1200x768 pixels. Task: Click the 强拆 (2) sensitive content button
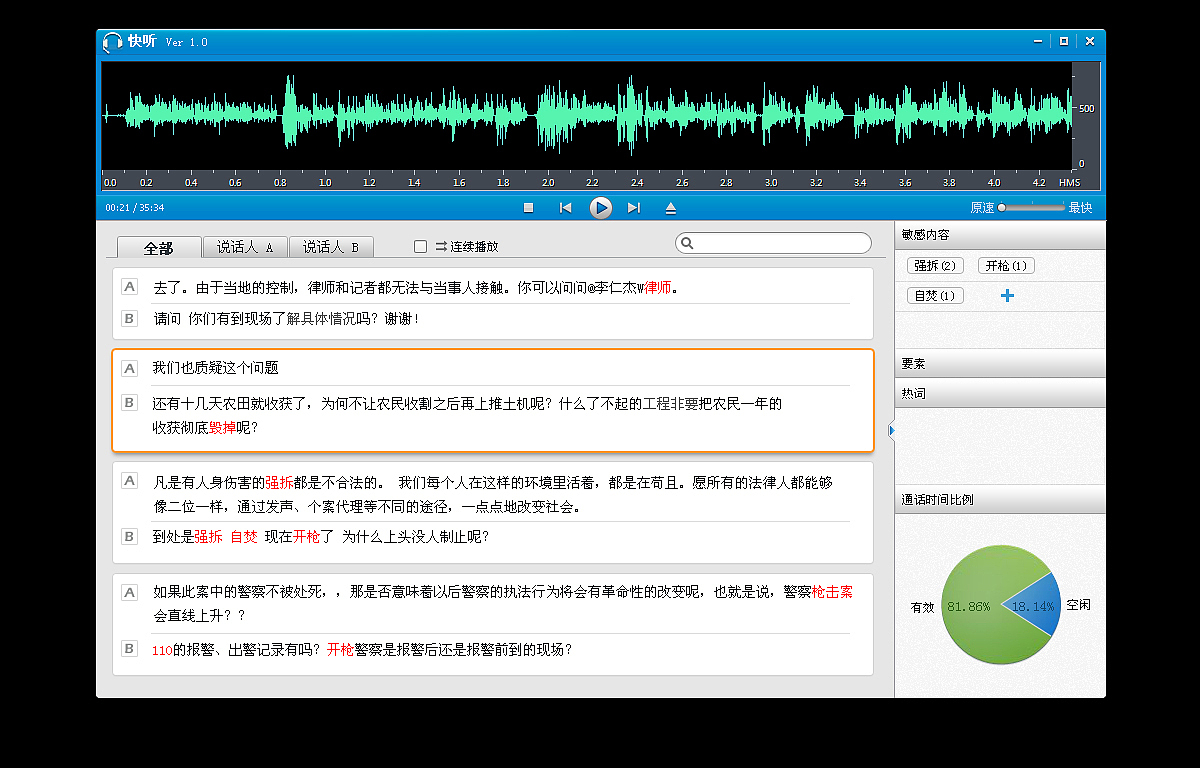[934, 265]
